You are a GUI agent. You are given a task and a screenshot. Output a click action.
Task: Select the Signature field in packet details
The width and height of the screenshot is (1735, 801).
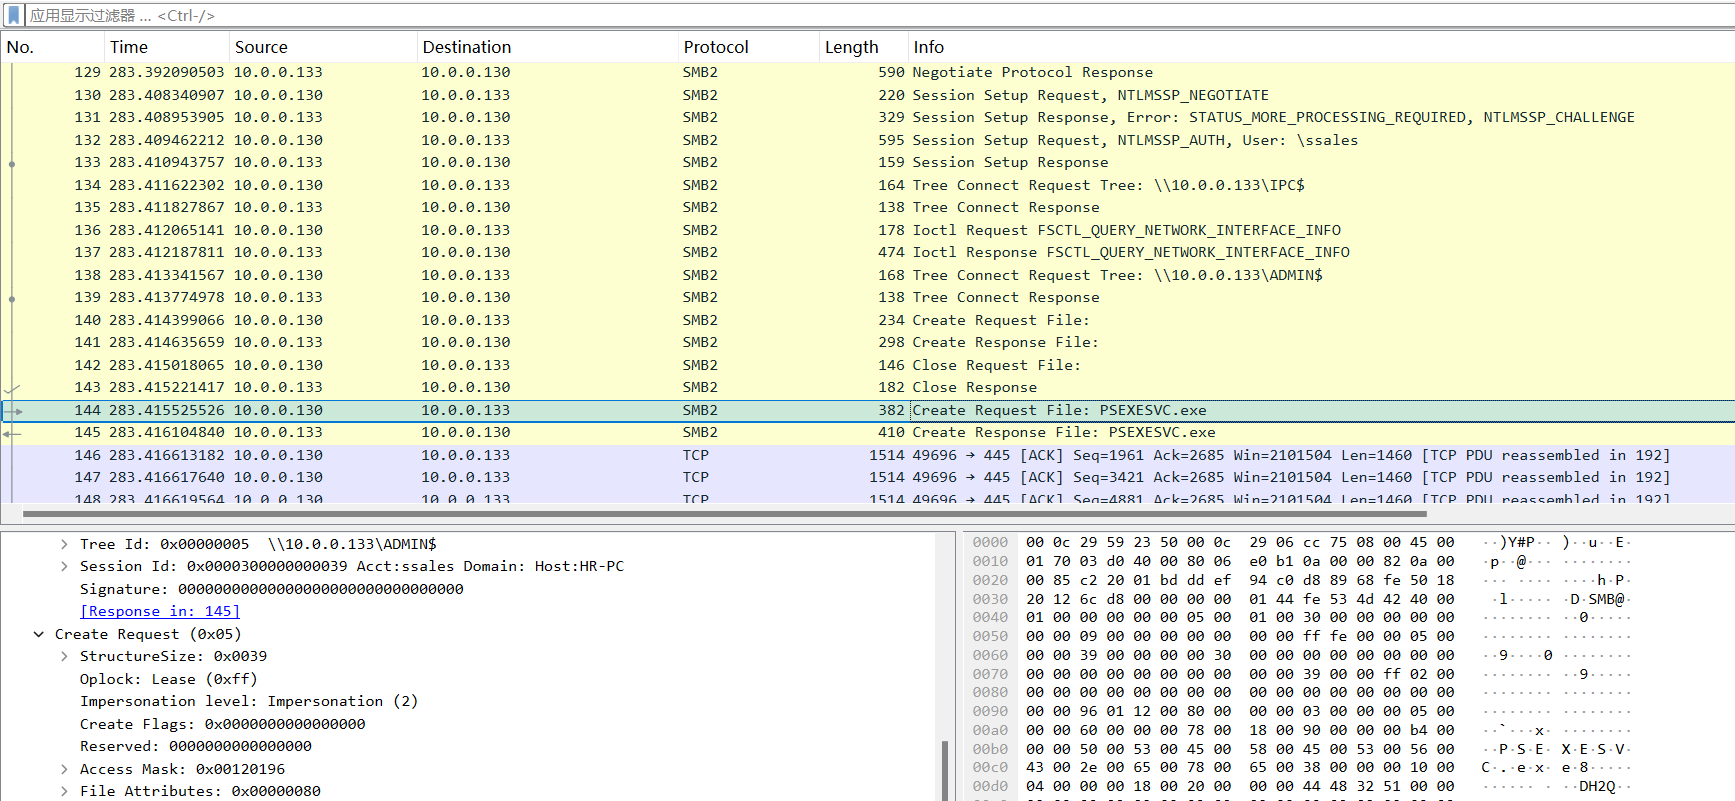pyautogui.click(x=272, y=589)
